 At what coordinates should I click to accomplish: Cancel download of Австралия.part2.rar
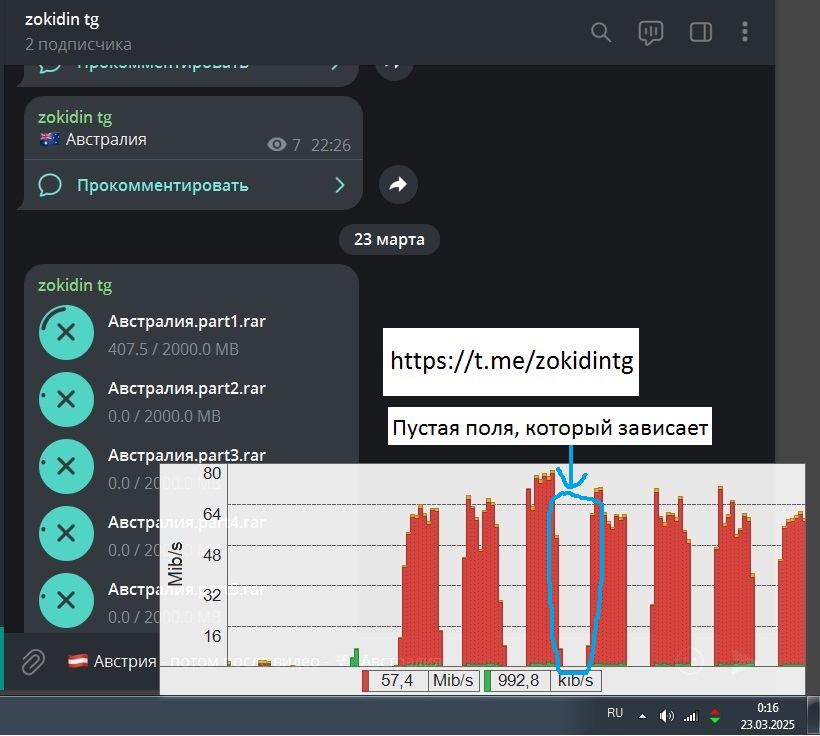tap(66, 399)
